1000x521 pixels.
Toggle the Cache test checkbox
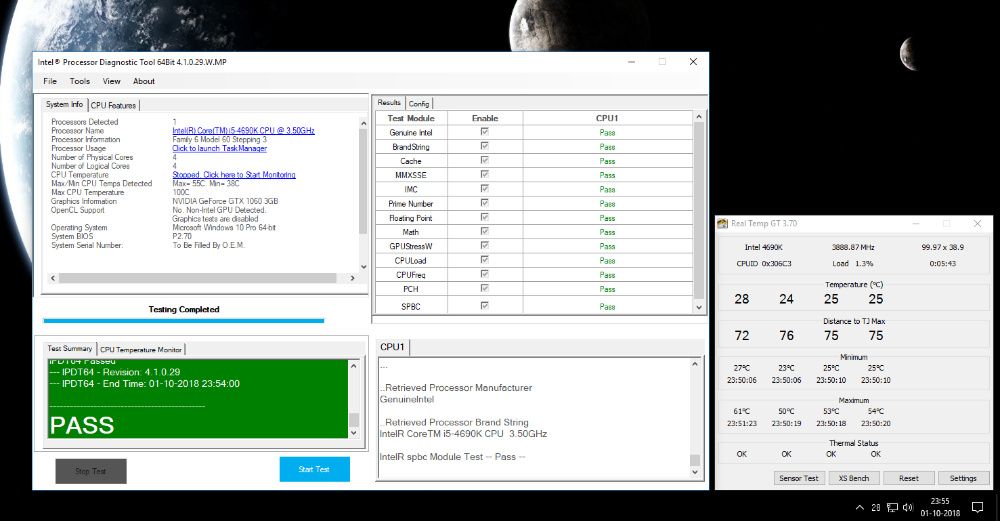coord(485,160)
